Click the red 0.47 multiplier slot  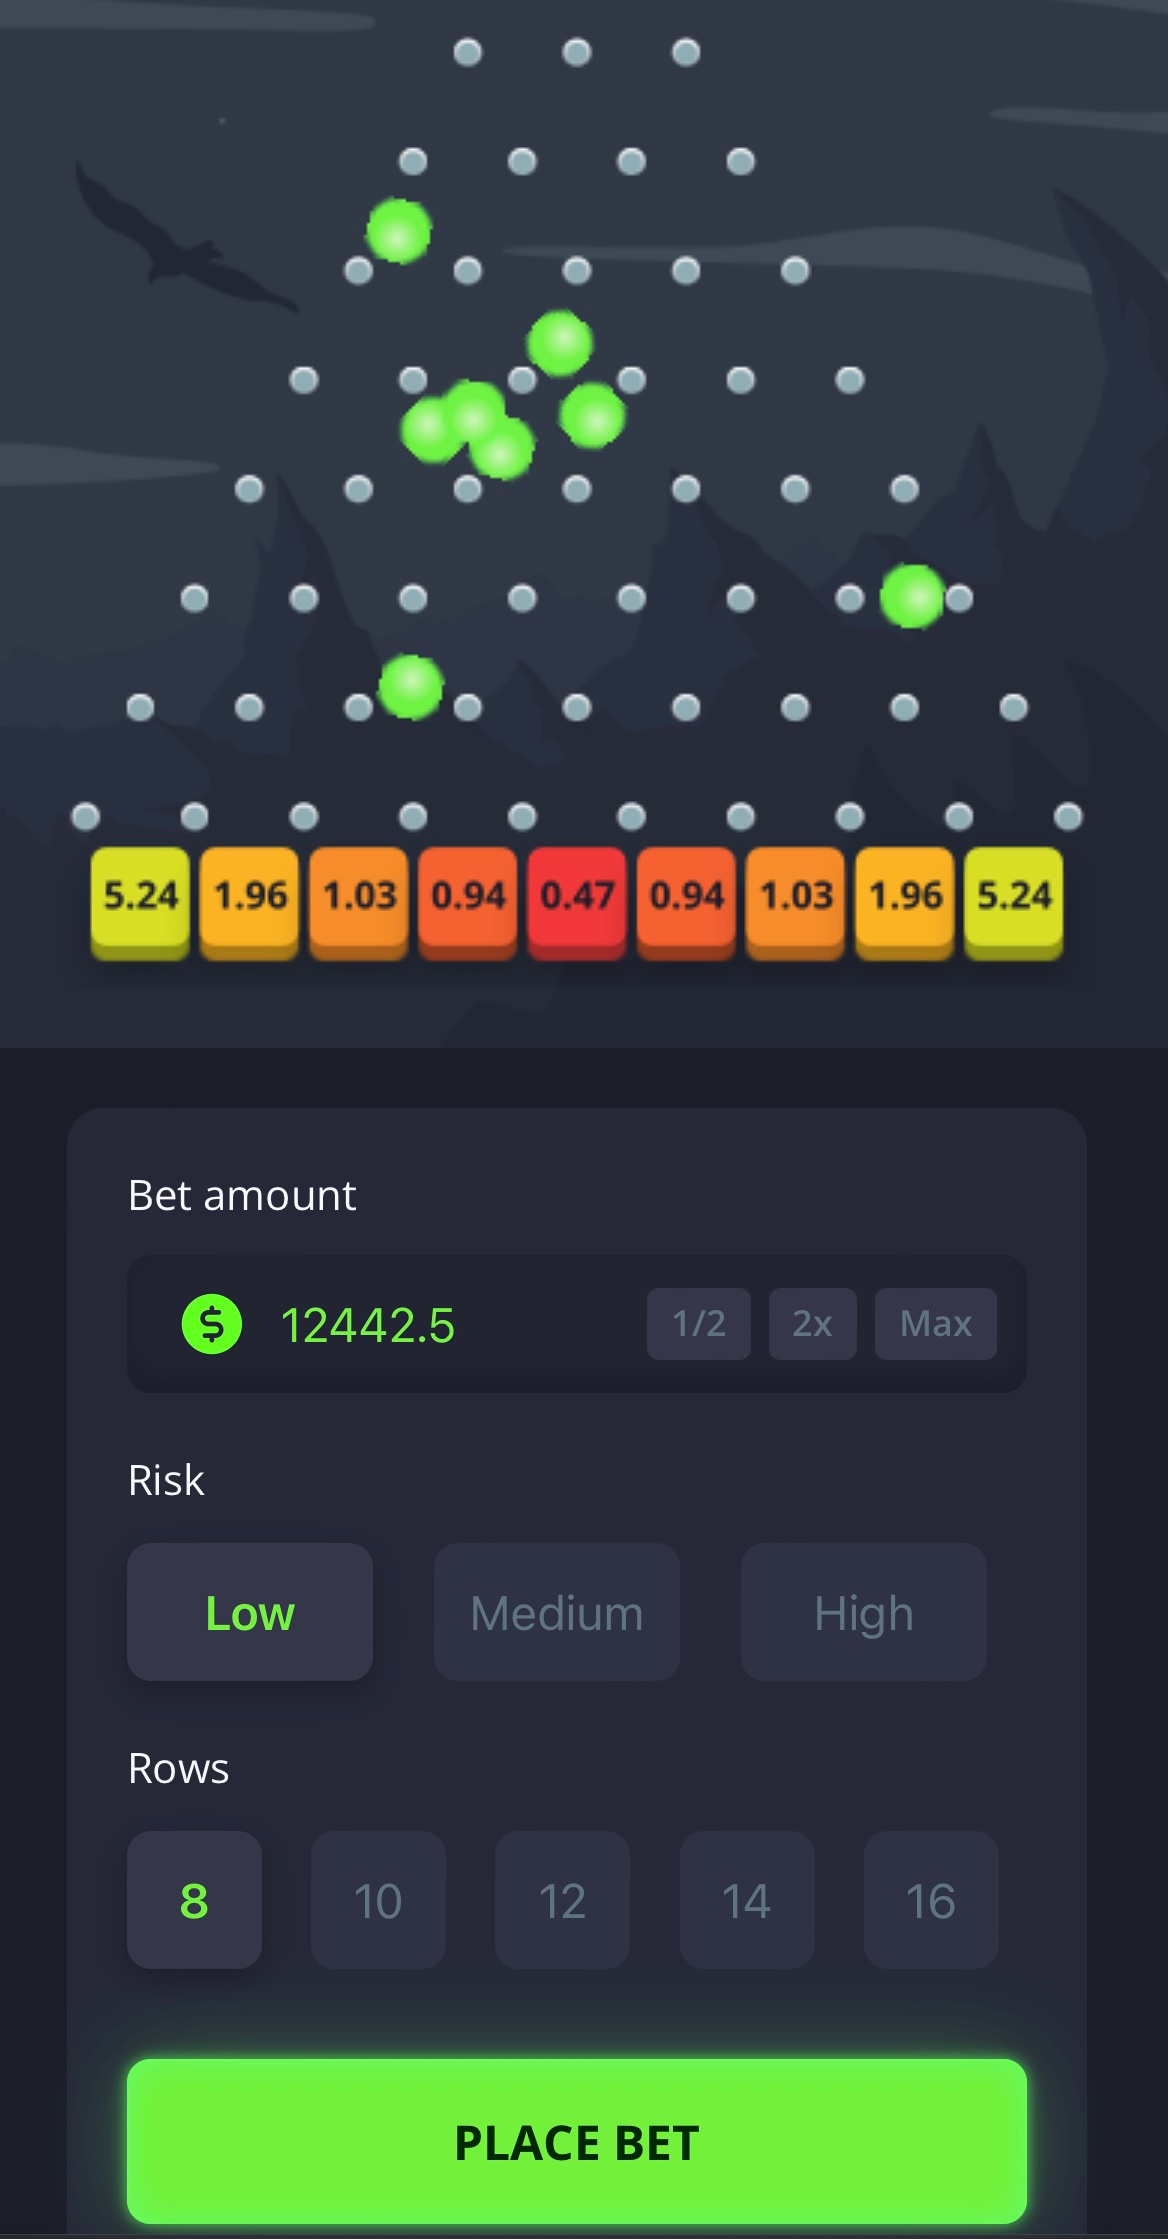[577, 897]
